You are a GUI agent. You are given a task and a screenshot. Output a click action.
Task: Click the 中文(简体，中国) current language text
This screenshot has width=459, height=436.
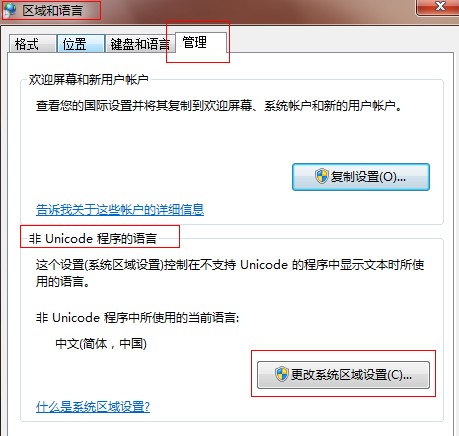click(x=101, y=343)
